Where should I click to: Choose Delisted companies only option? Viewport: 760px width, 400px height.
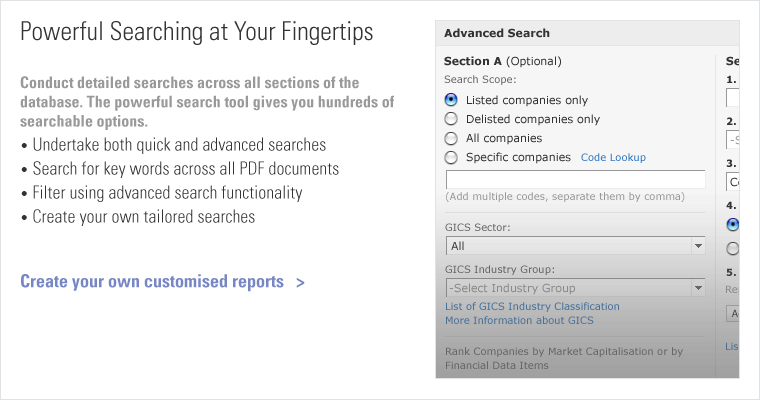click(451, 119)
